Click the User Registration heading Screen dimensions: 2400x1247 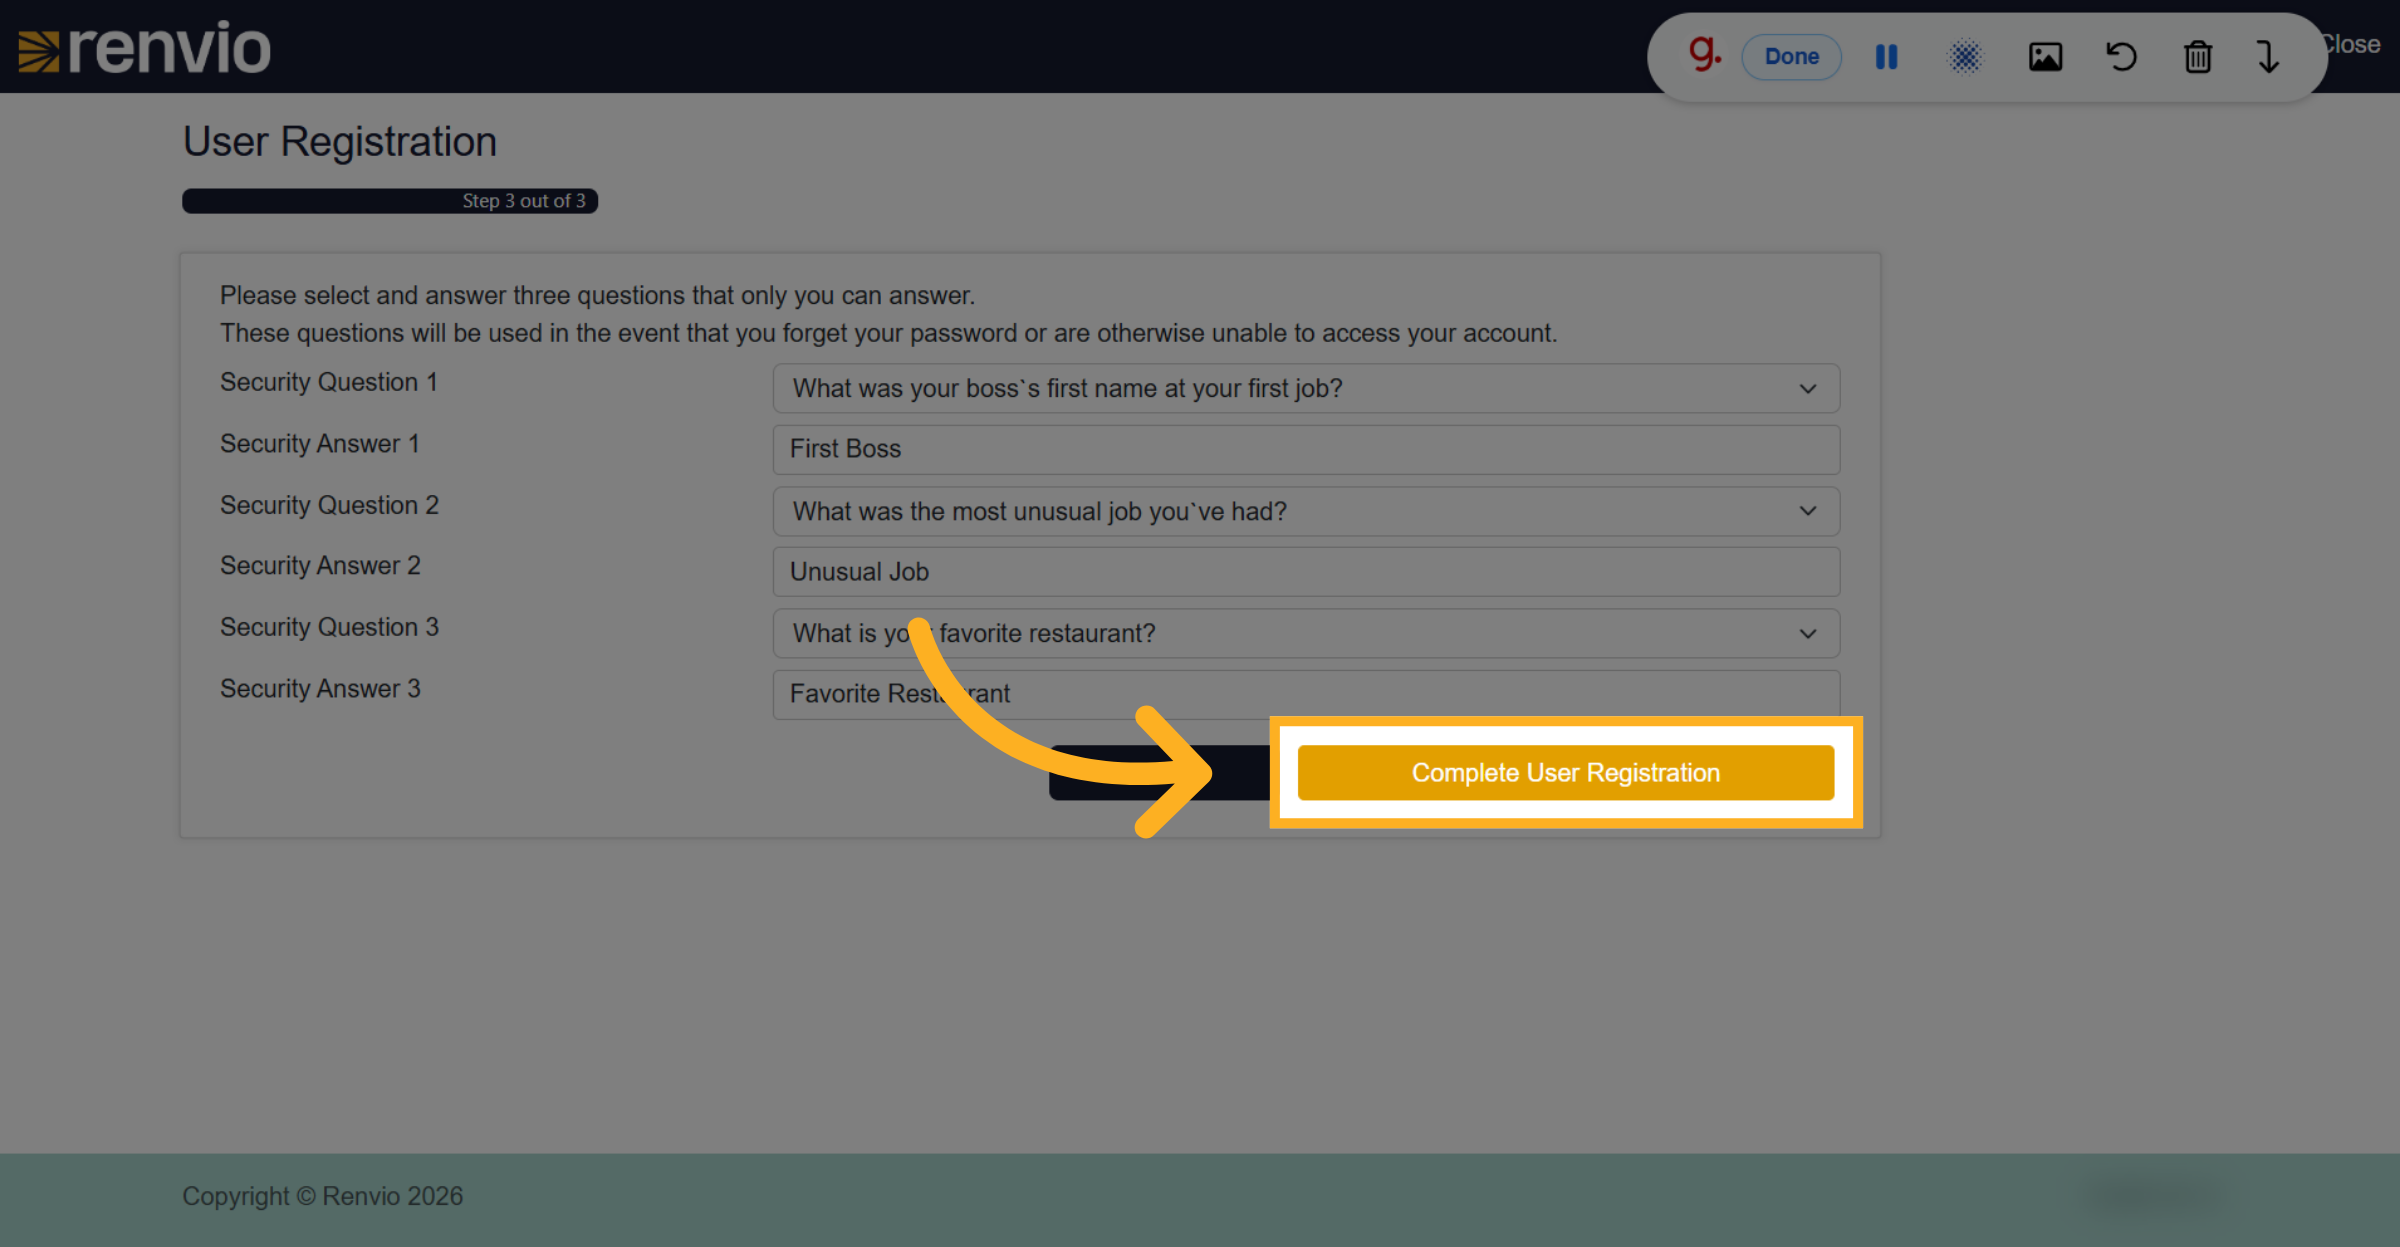point(339,142)
